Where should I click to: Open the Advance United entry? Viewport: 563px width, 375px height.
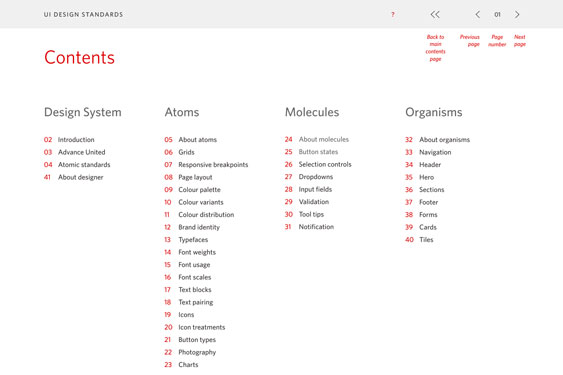point(74,152)
